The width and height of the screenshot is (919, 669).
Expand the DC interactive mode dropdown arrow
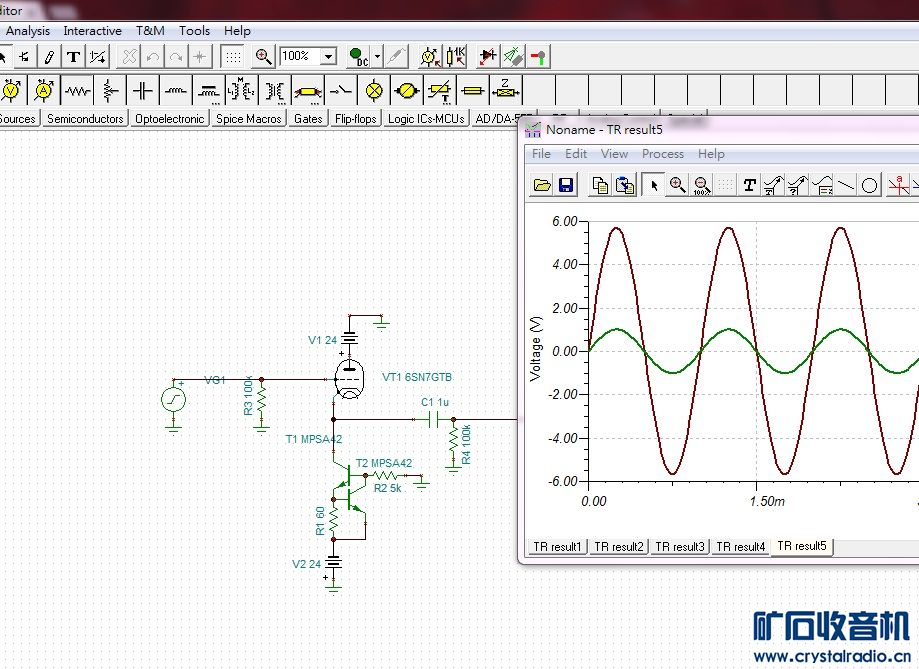(x=377, y=56)
